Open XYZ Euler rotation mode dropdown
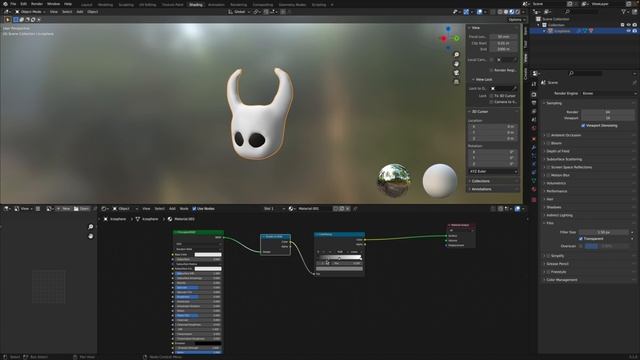The image size is (640, 360). (x=493, y=171)
